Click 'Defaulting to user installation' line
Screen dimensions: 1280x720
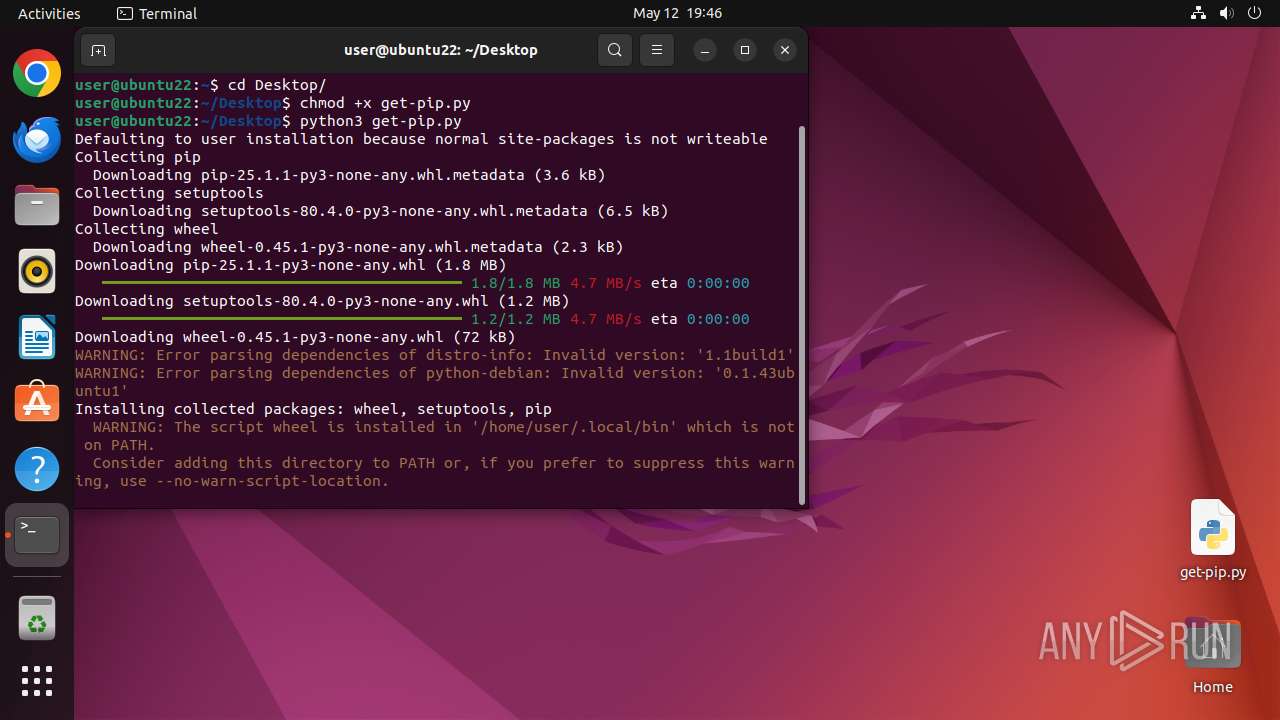(421, 139)
